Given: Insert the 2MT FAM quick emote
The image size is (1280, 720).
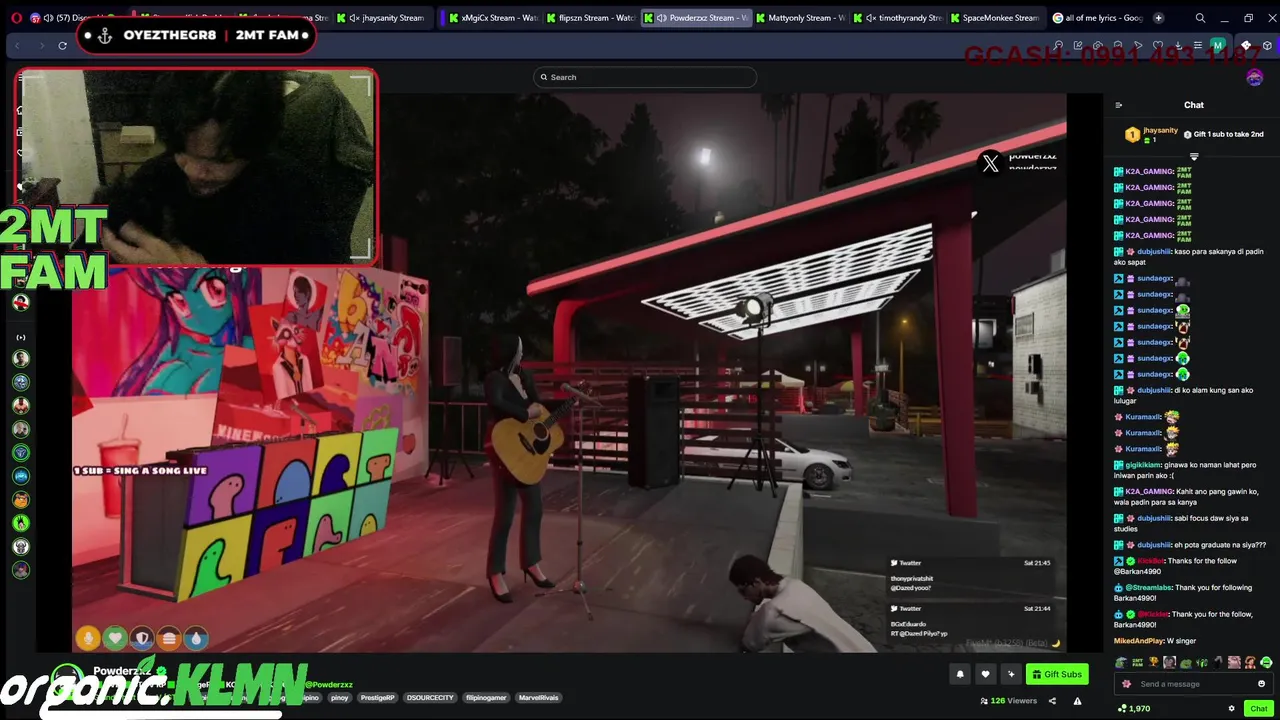Looking at the screenshot, I should [1137, 662].
